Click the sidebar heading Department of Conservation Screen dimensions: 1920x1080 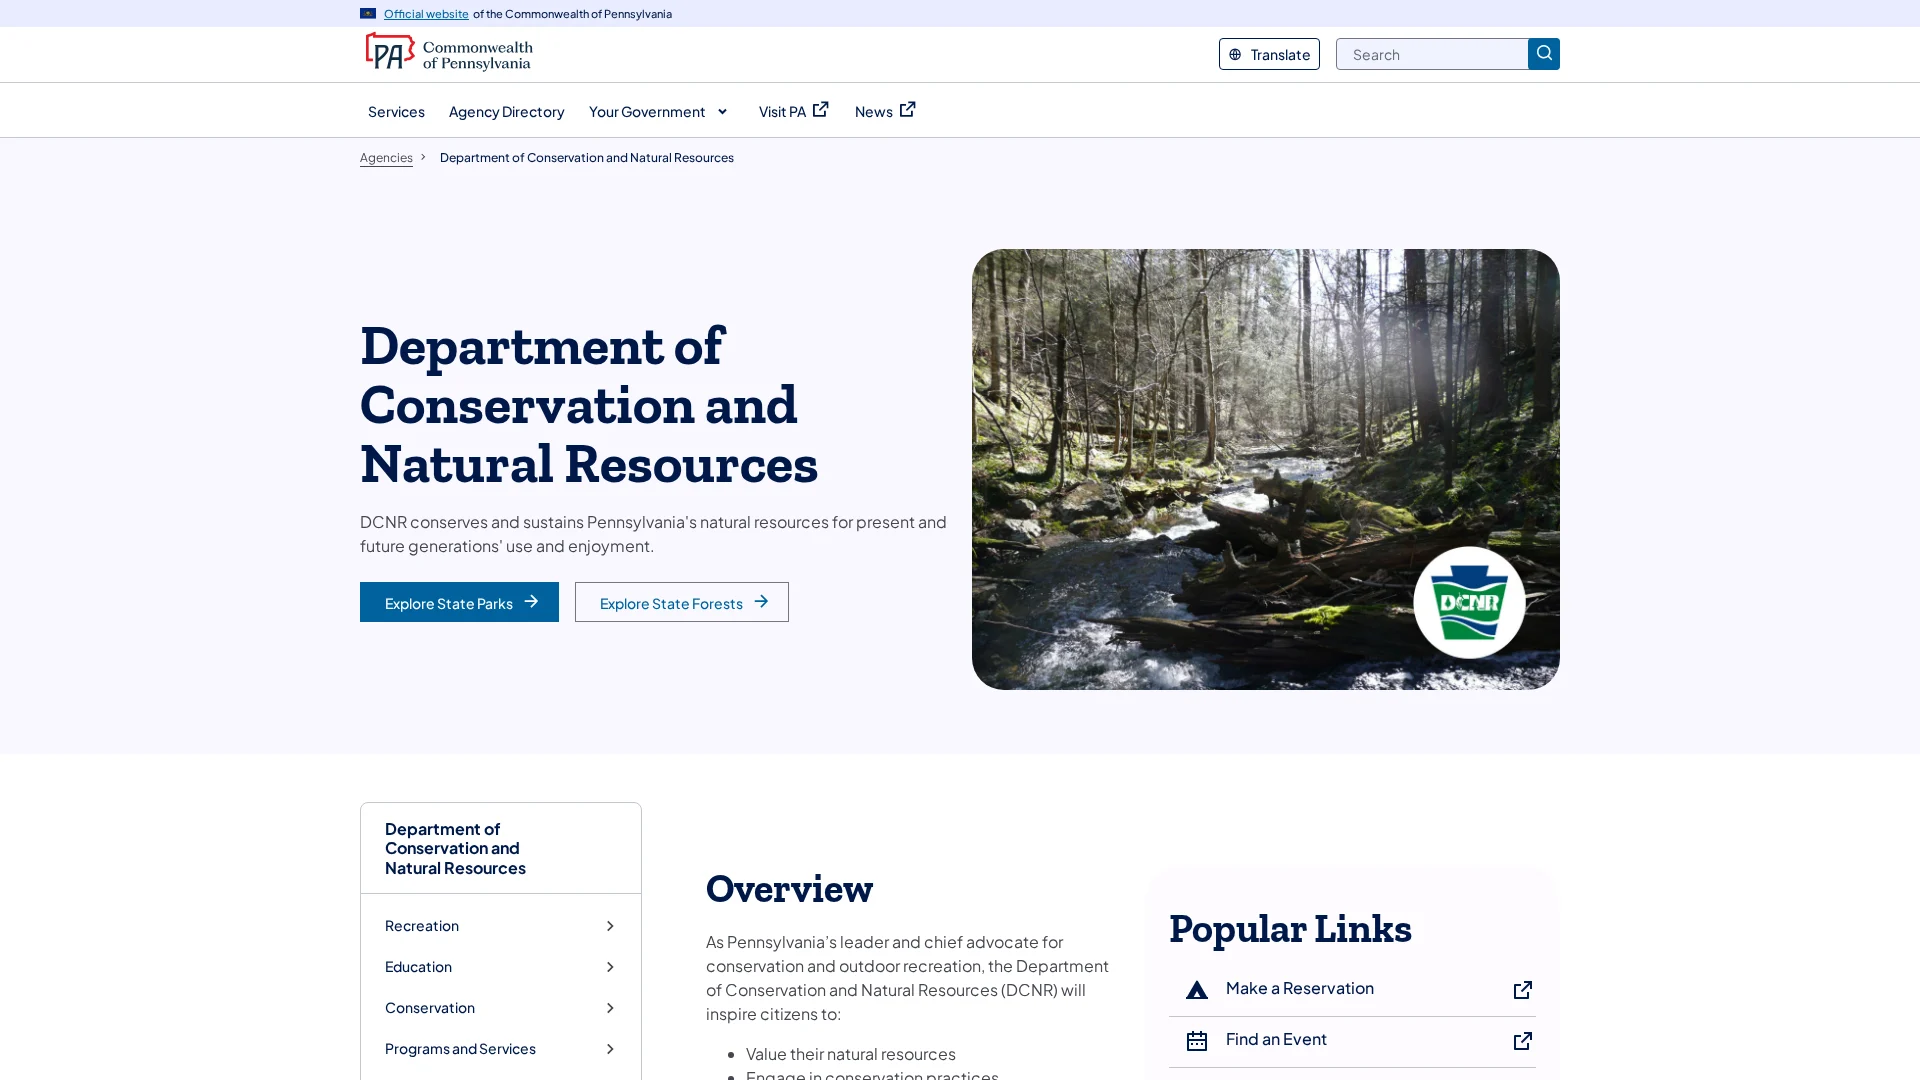pos(455,848)
